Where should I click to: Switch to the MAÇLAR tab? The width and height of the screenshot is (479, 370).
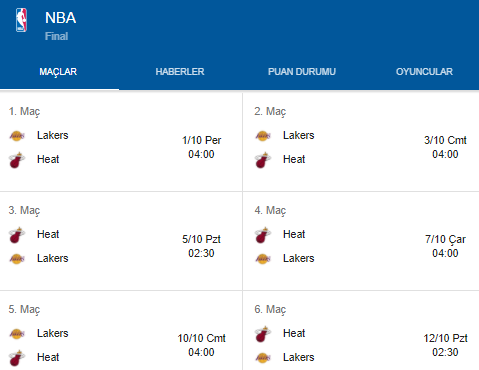(x=58, y=72)
